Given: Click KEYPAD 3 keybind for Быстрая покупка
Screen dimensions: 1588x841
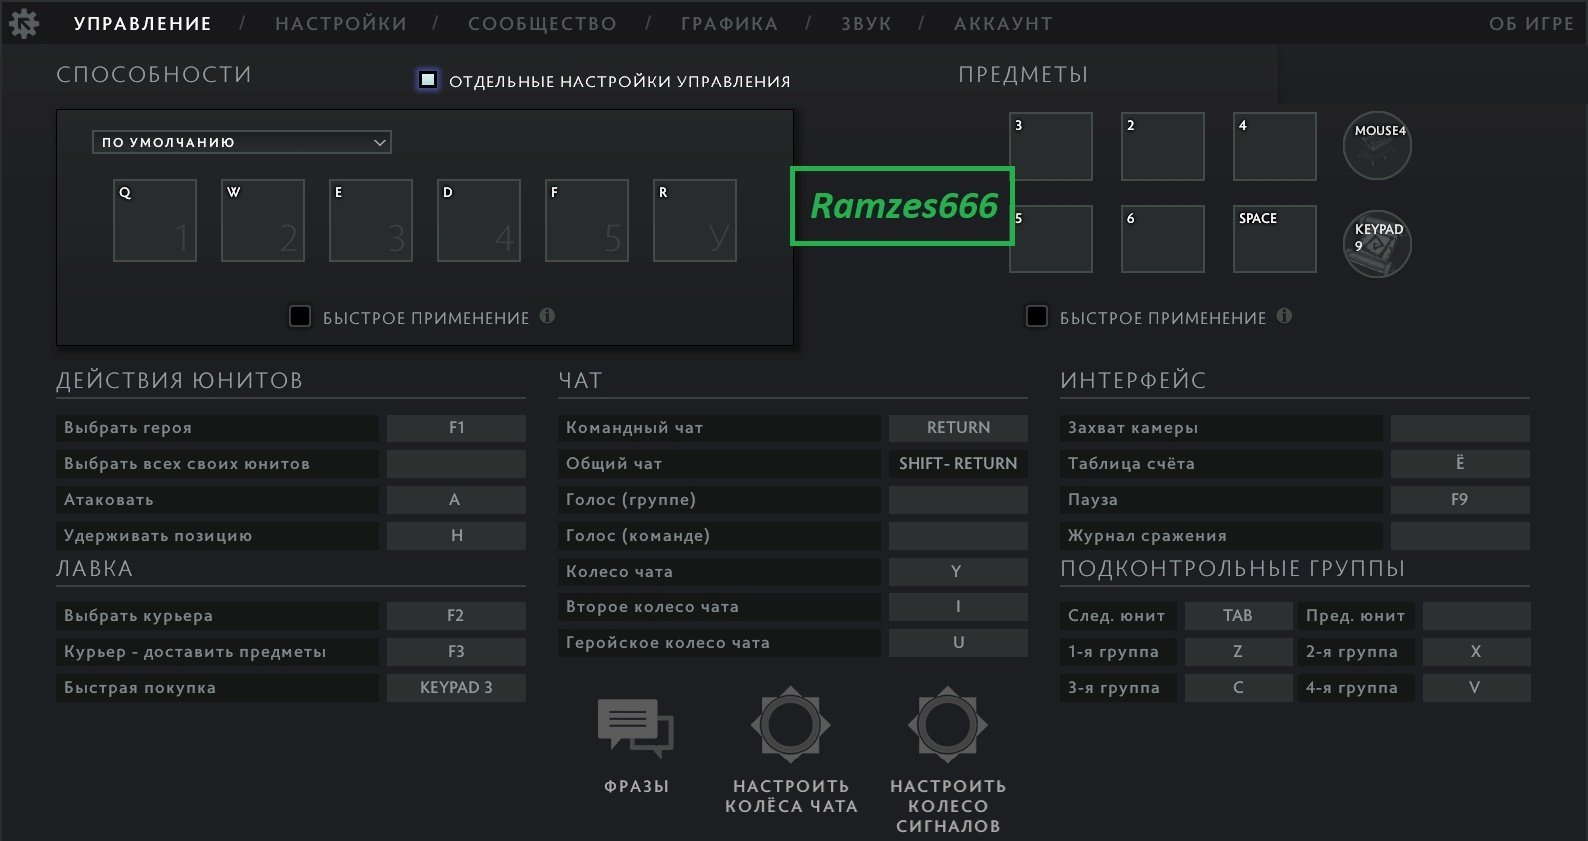Looking at the screenshot, I should pyautogui.click(x=456, y=688).
